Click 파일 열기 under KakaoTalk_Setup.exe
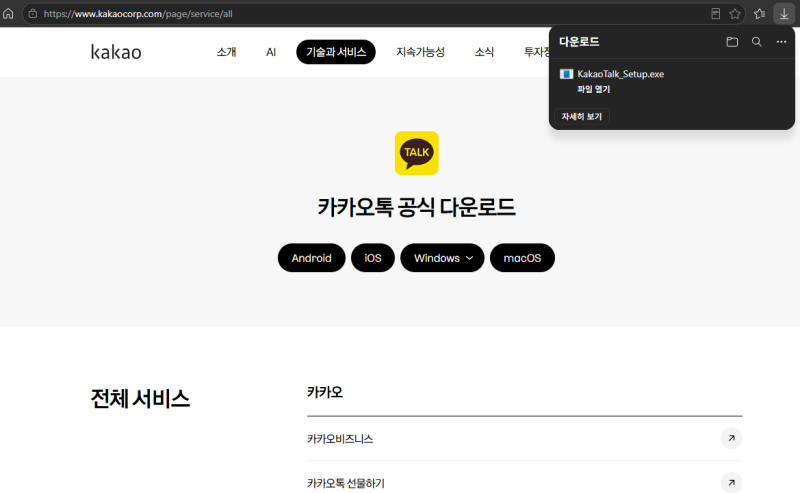The image size is (800, 493). point(593,89)
